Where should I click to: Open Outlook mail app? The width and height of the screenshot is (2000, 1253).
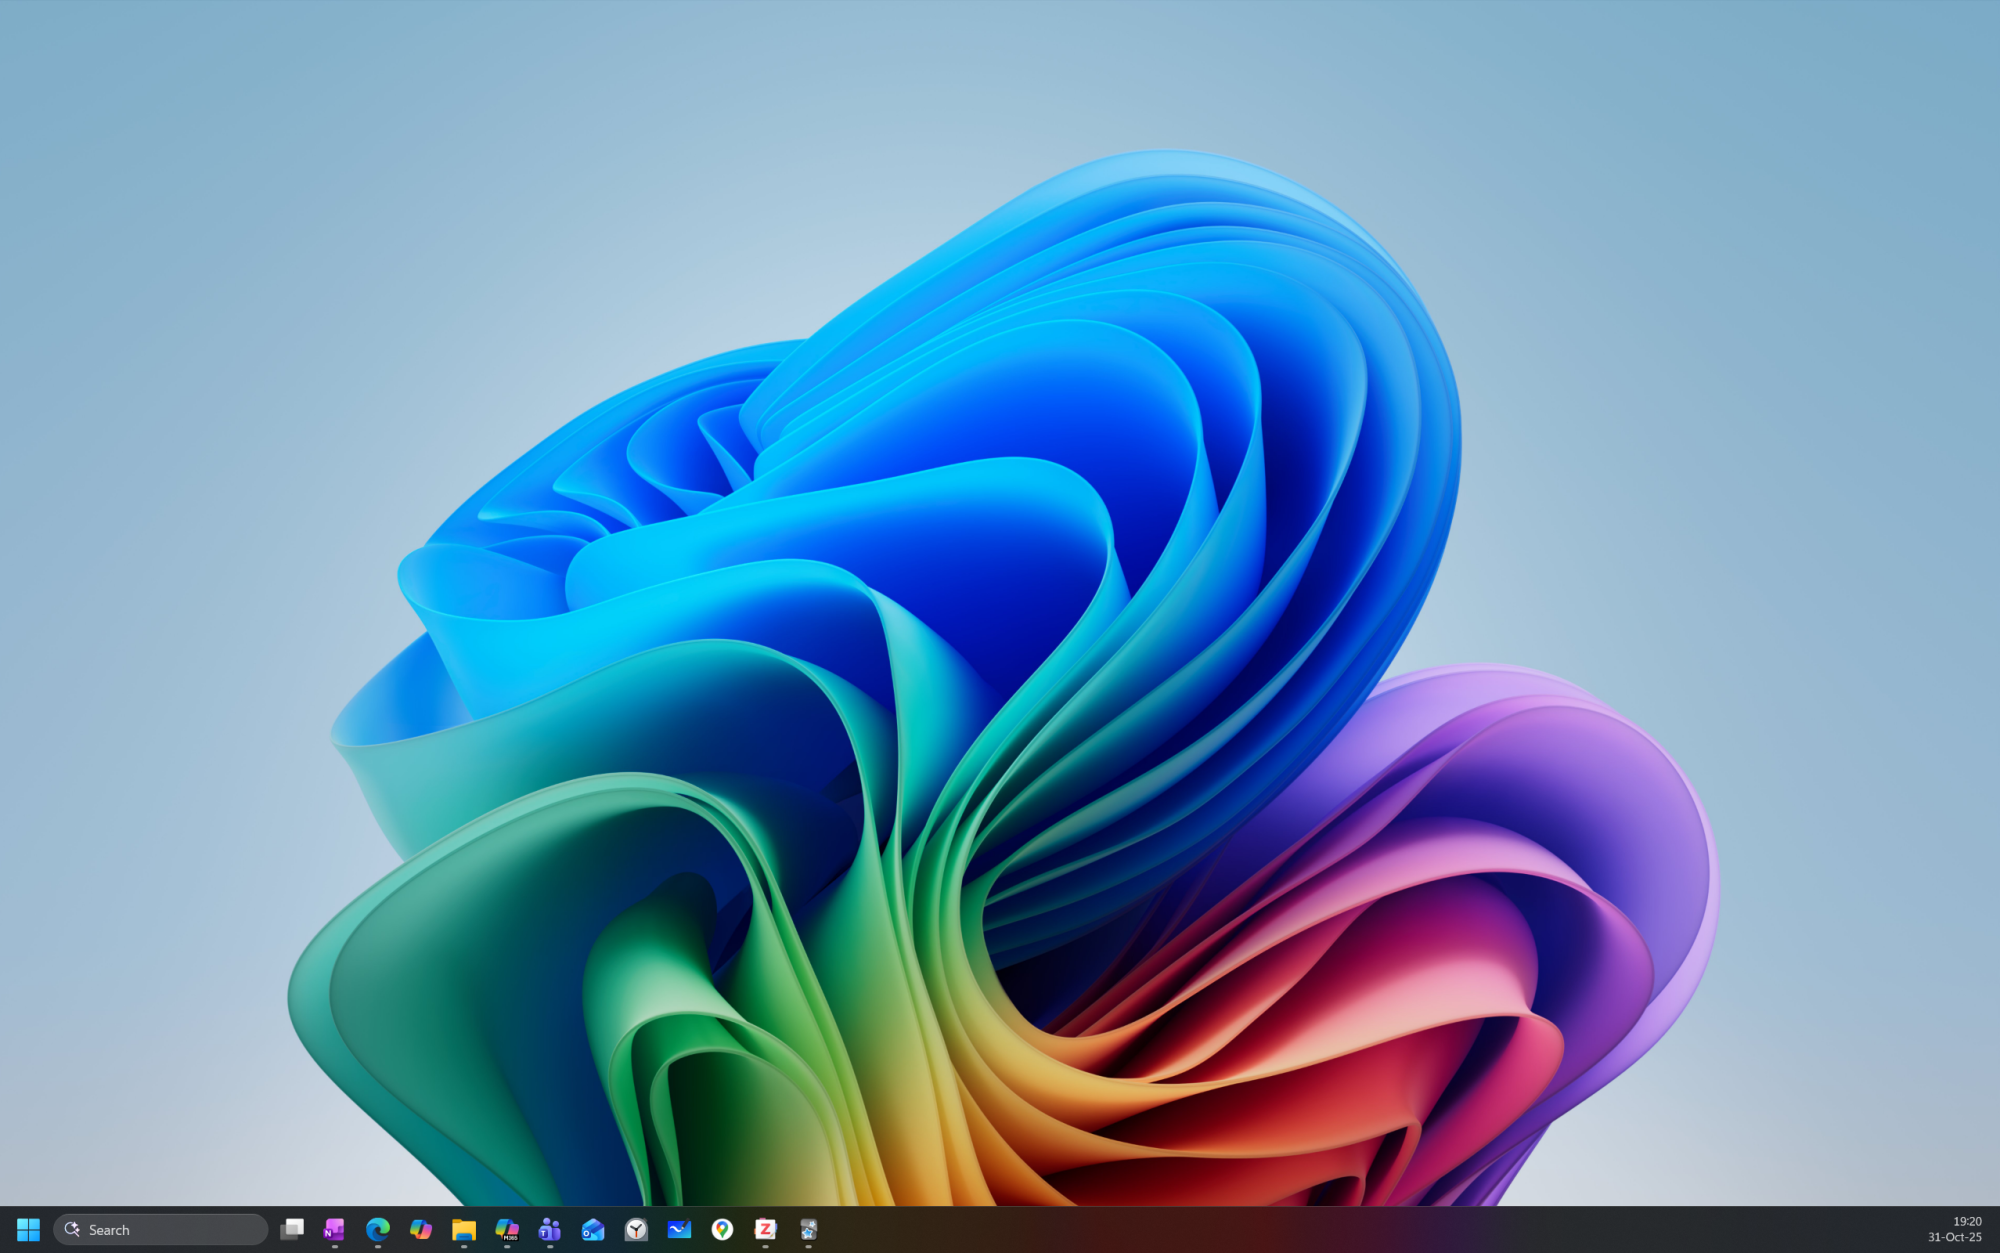pos(593,1229)
